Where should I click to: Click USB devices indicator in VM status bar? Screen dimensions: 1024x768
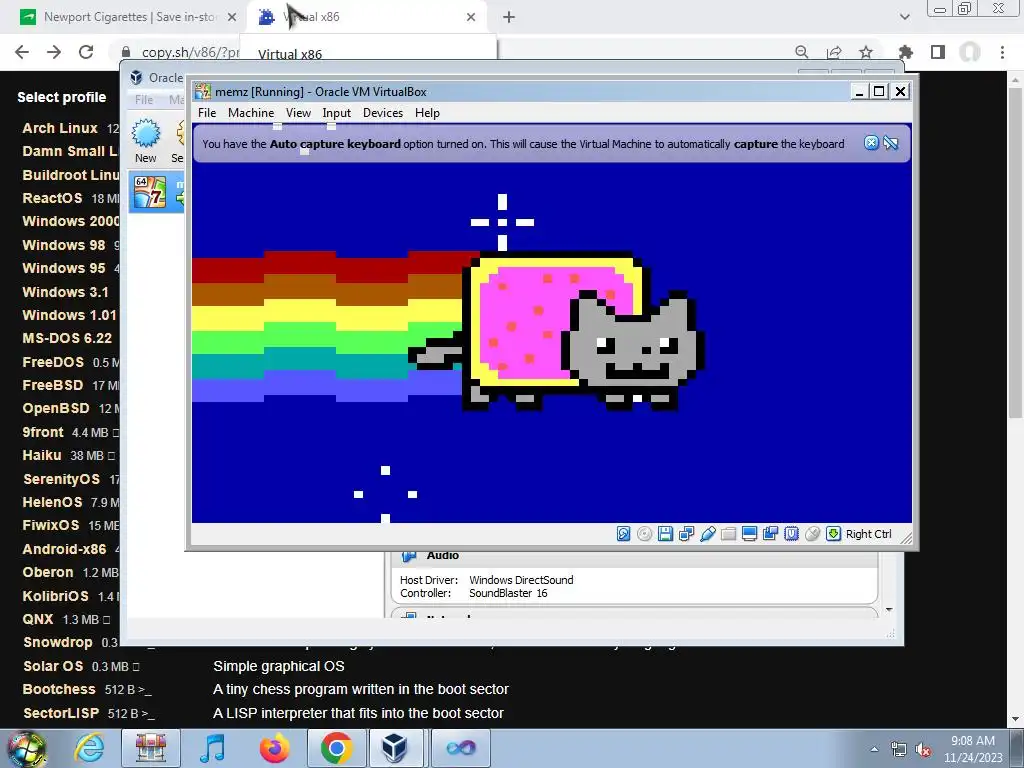tap(707, 534)
